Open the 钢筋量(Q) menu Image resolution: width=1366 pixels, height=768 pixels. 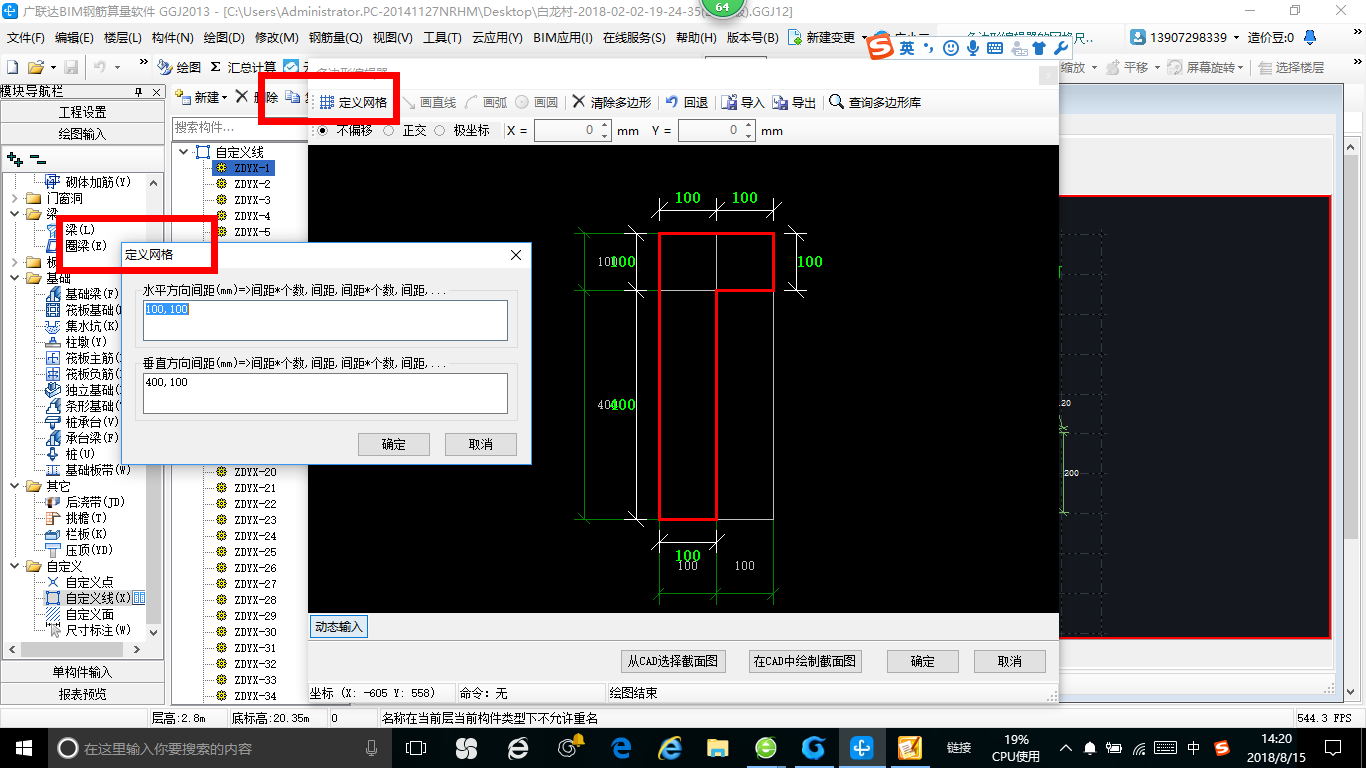pyautogui.click(x=335, y=37)
